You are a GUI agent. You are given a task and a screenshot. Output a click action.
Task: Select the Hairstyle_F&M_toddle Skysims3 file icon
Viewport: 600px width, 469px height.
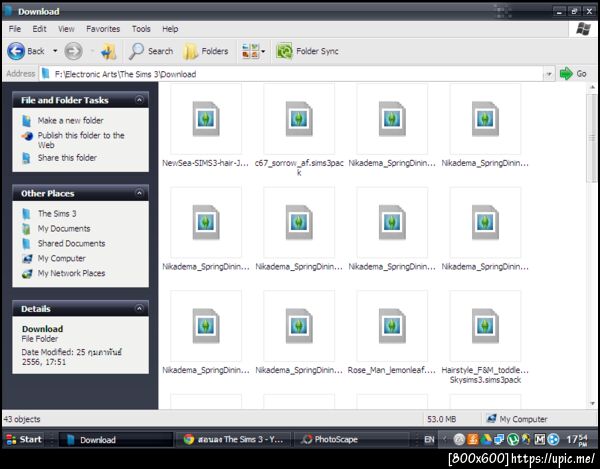pos(485,326)
